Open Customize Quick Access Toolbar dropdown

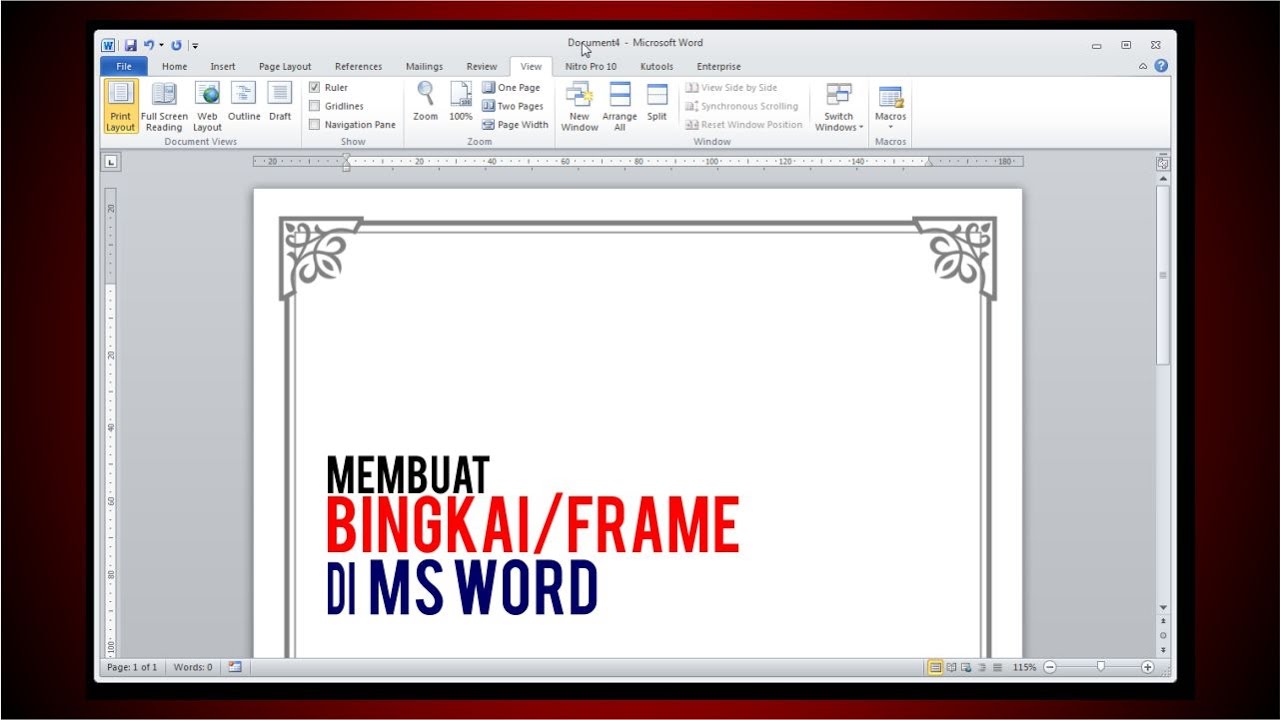(x=195, y=46)
